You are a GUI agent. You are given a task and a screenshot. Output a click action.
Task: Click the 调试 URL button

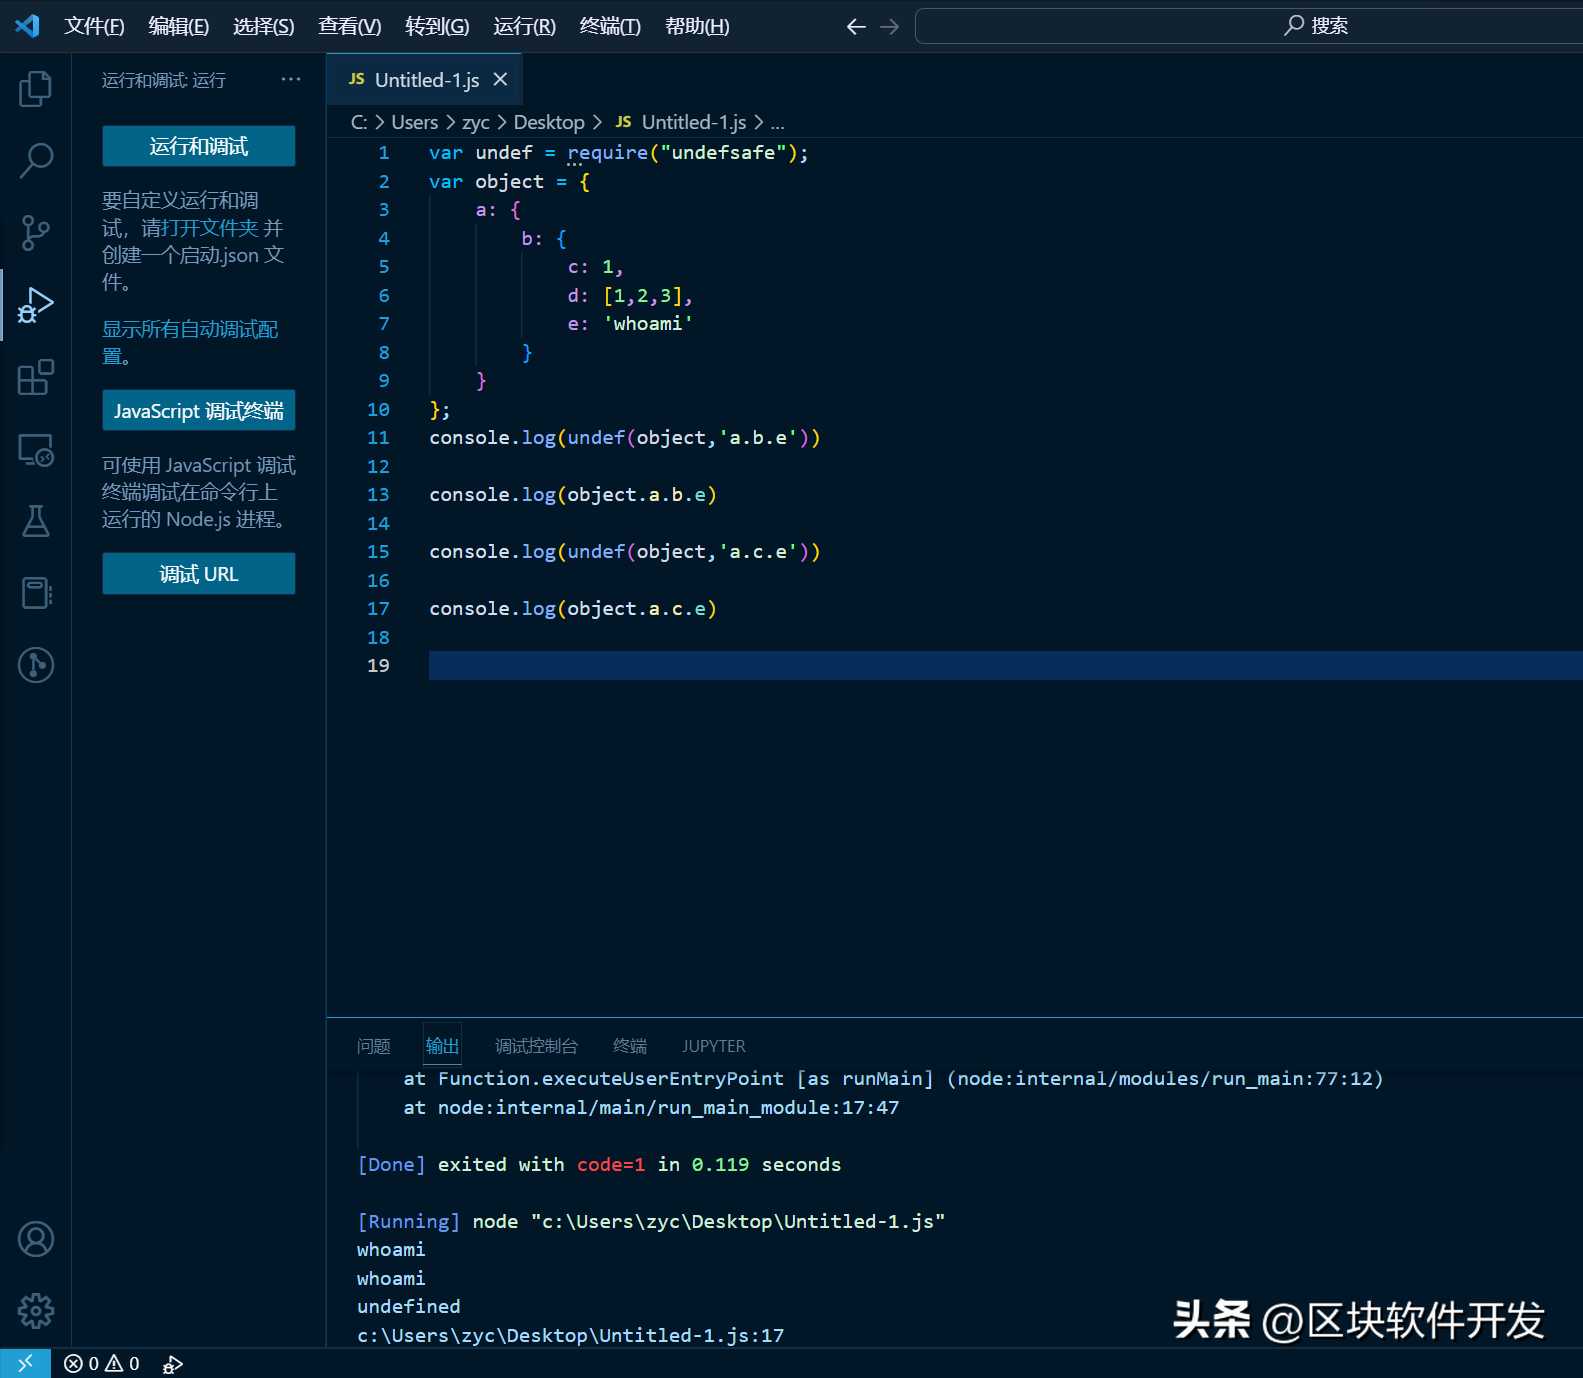click(199, 574)
